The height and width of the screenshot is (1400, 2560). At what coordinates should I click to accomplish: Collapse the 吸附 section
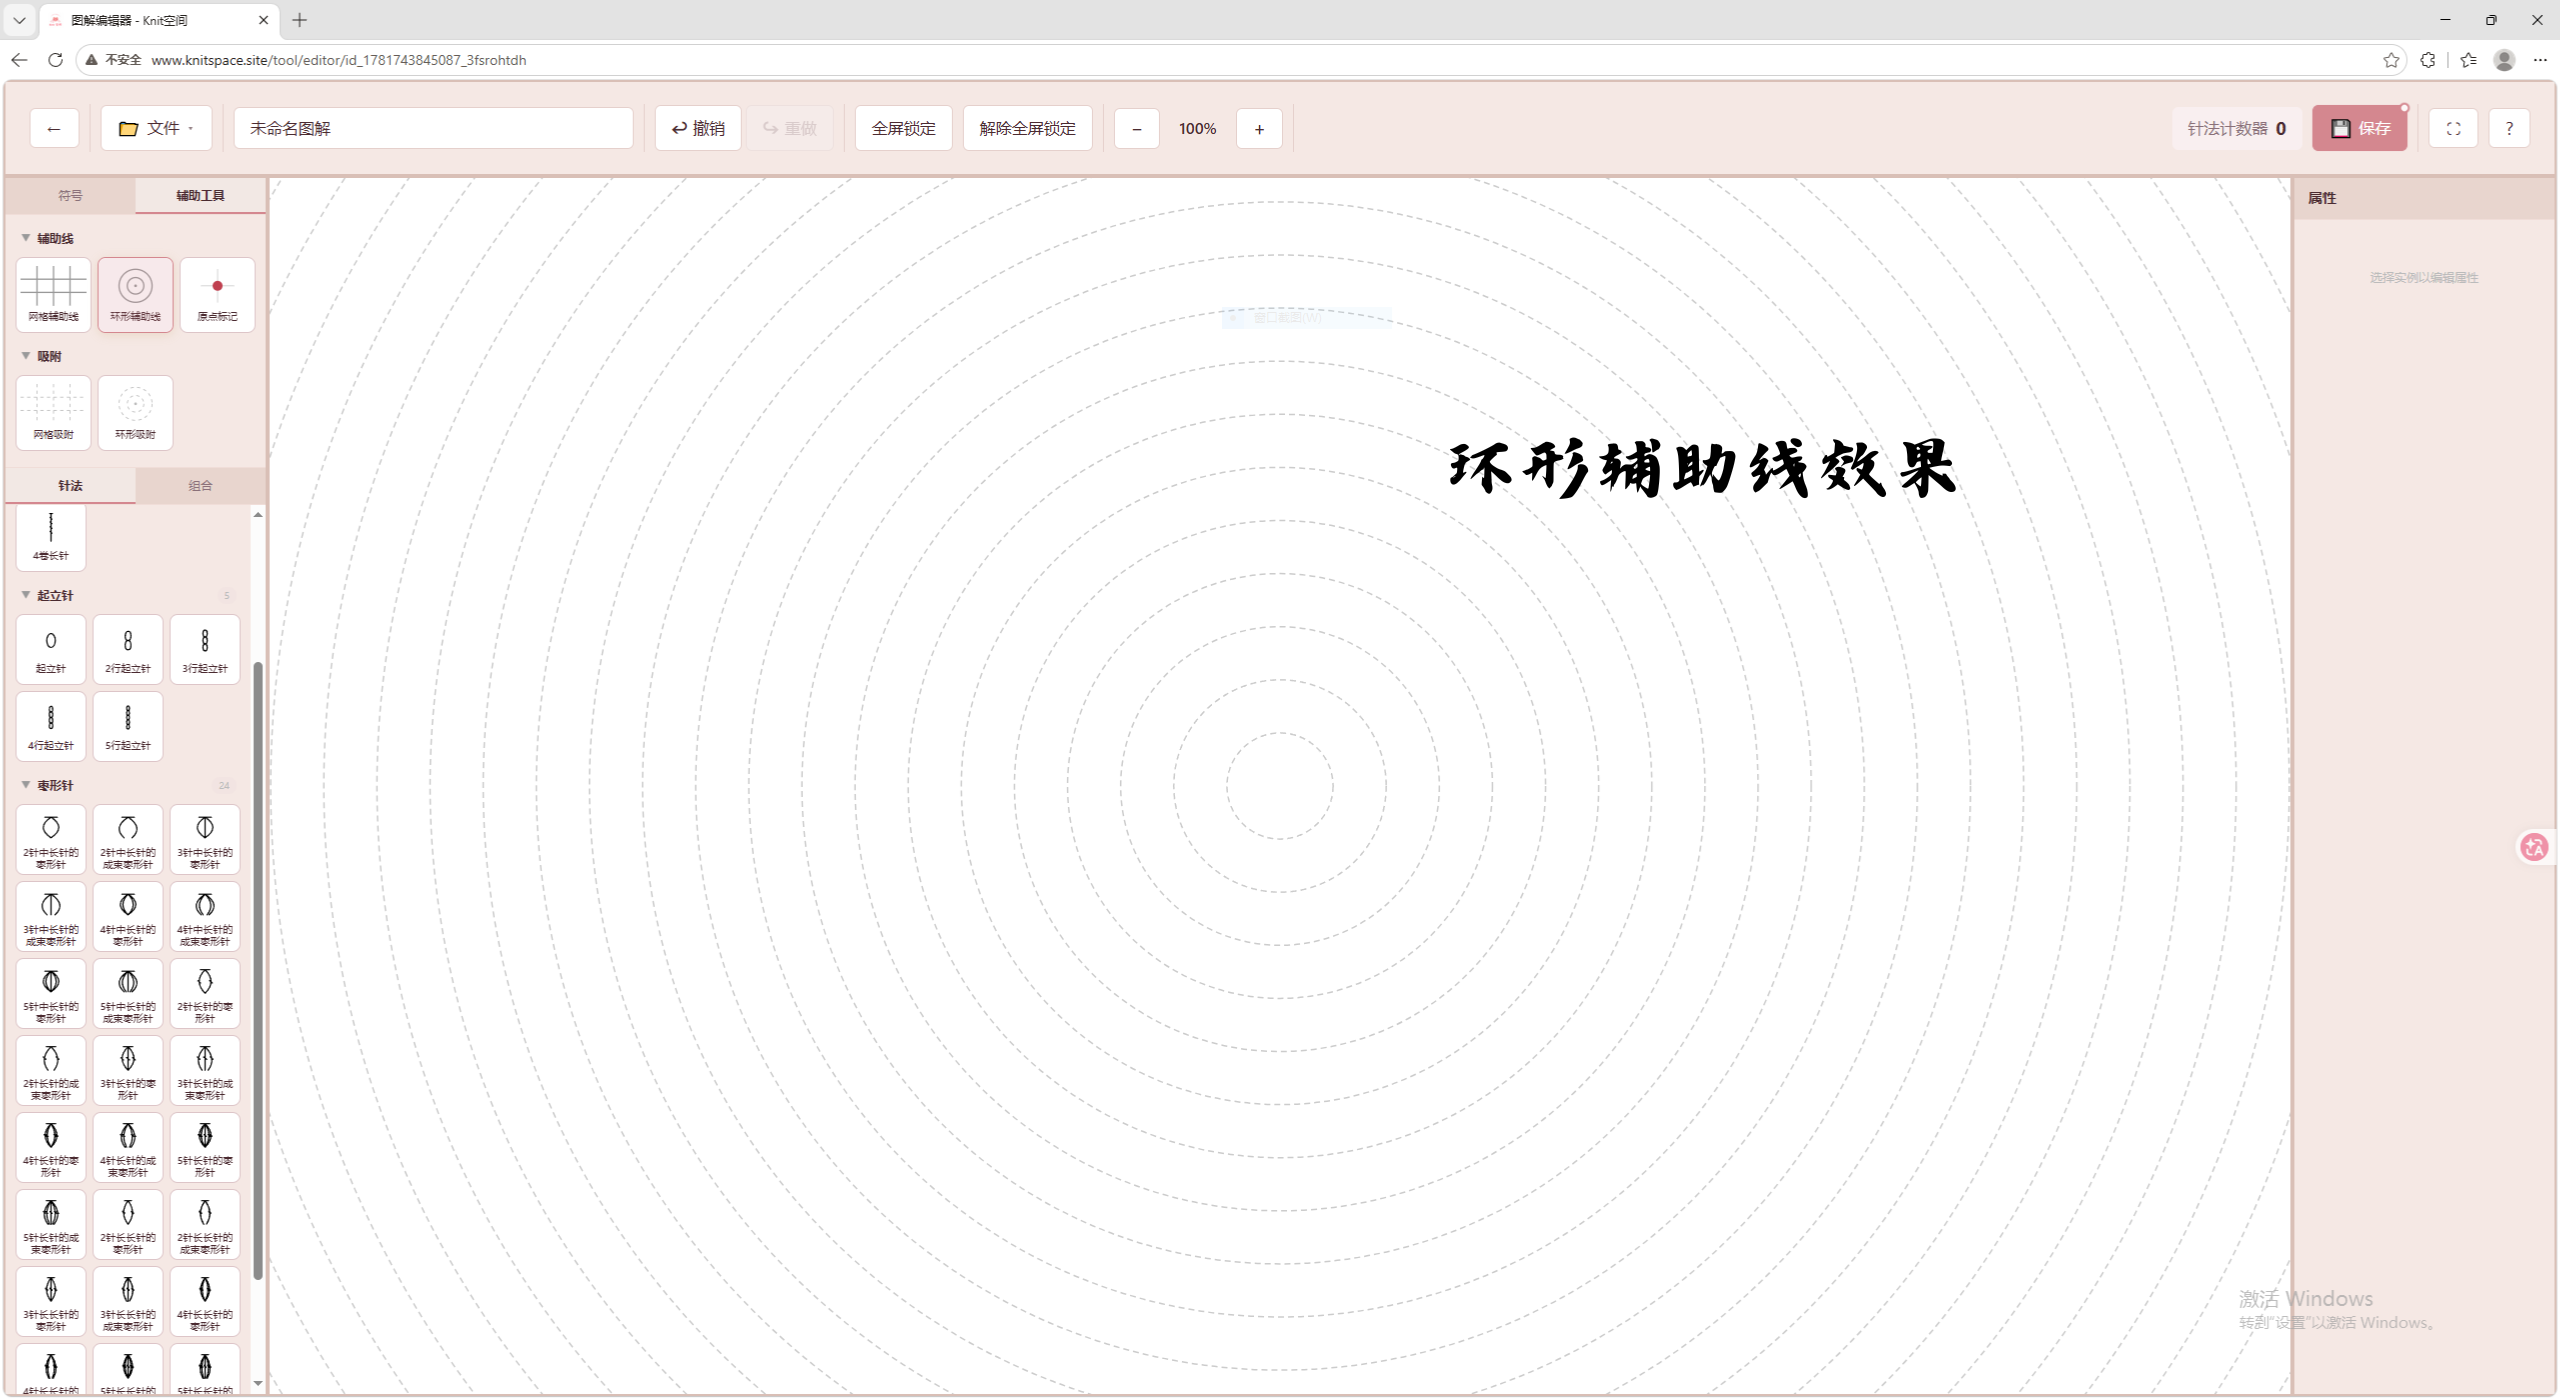coord(42,356)
